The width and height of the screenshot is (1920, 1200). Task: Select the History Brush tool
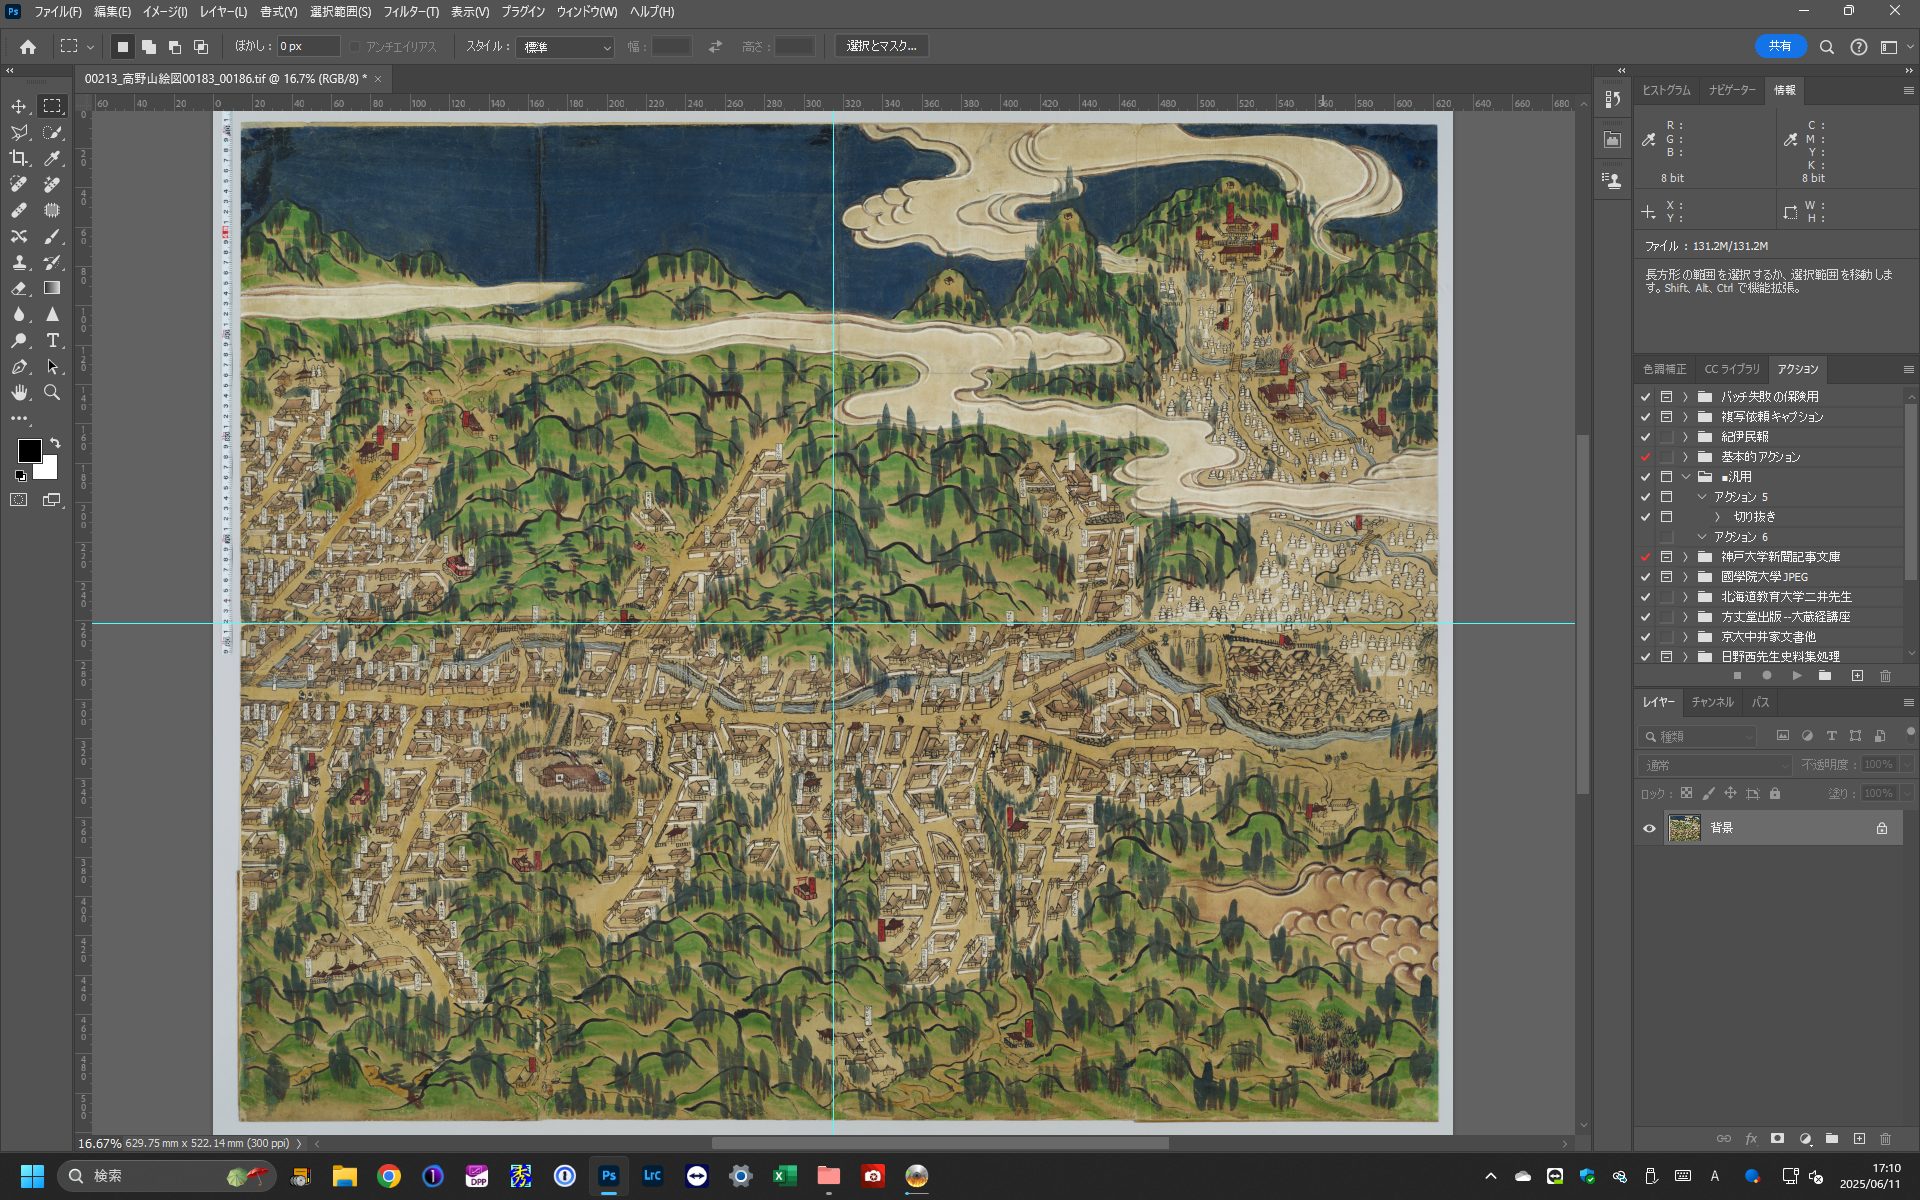coord(52,262)
